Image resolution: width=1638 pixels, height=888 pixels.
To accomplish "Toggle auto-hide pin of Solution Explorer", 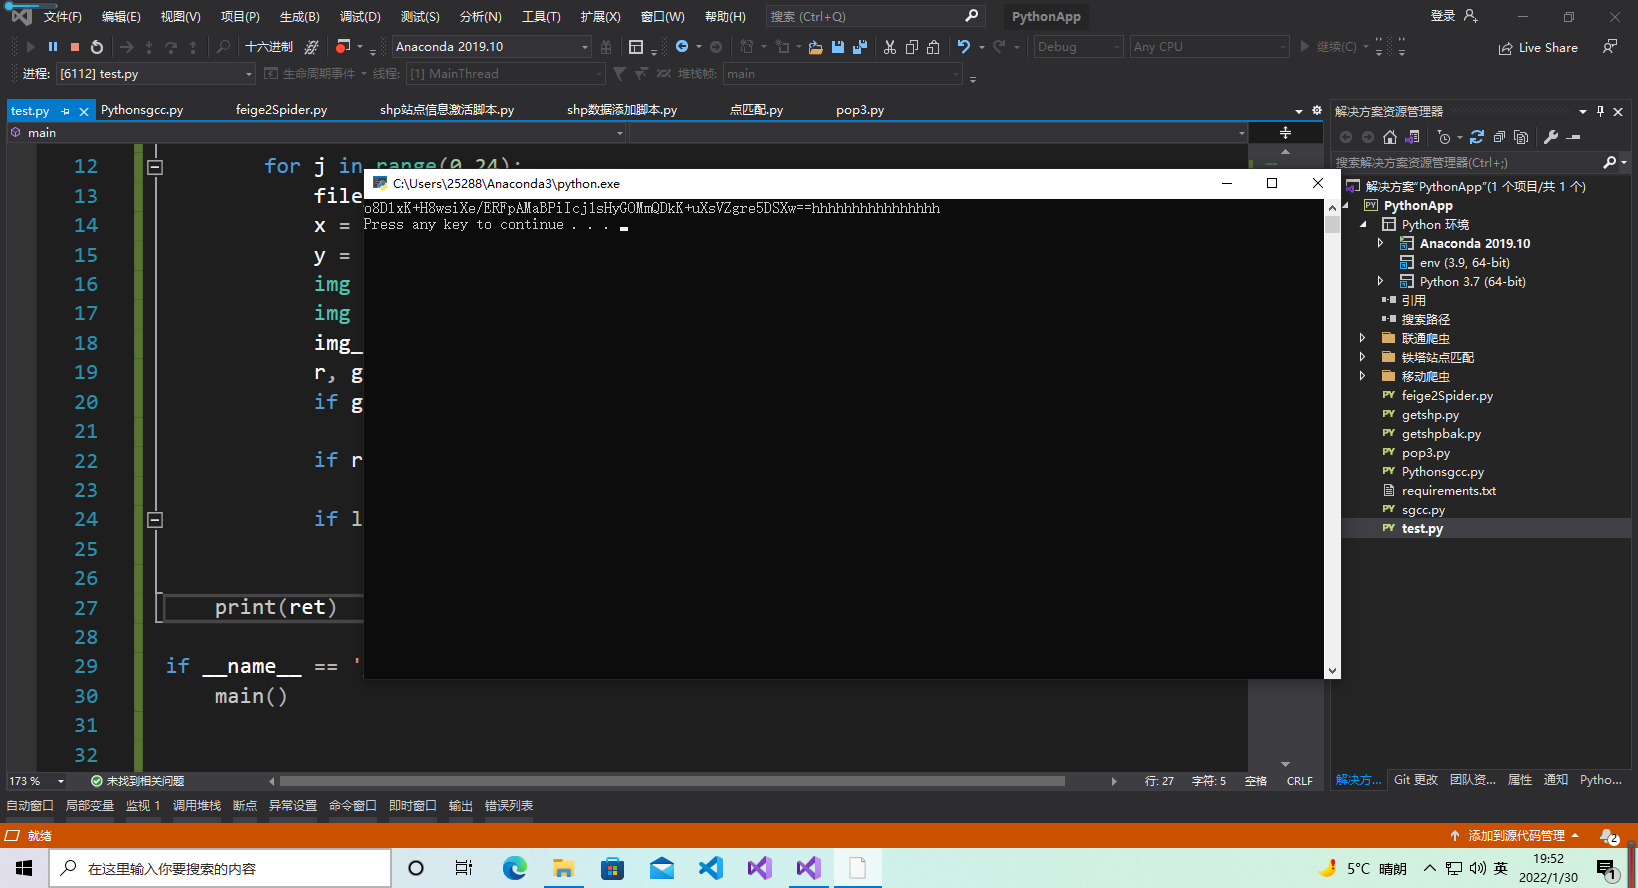I will click(1600, 111).
